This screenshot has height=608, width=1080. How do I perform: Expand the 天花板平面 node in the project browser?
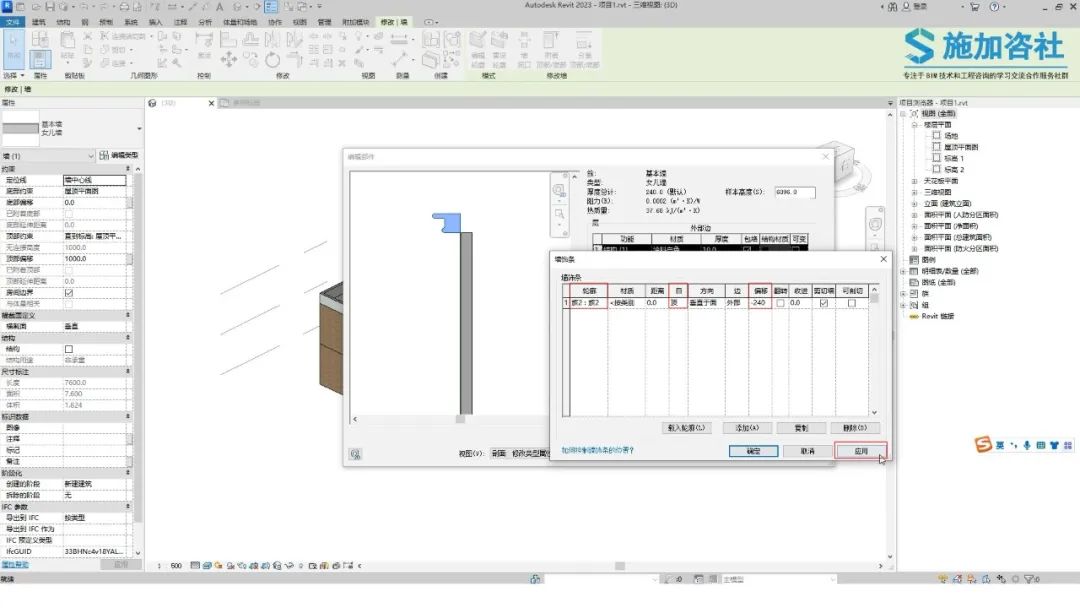pyautogui.click(x=915, y=181)
